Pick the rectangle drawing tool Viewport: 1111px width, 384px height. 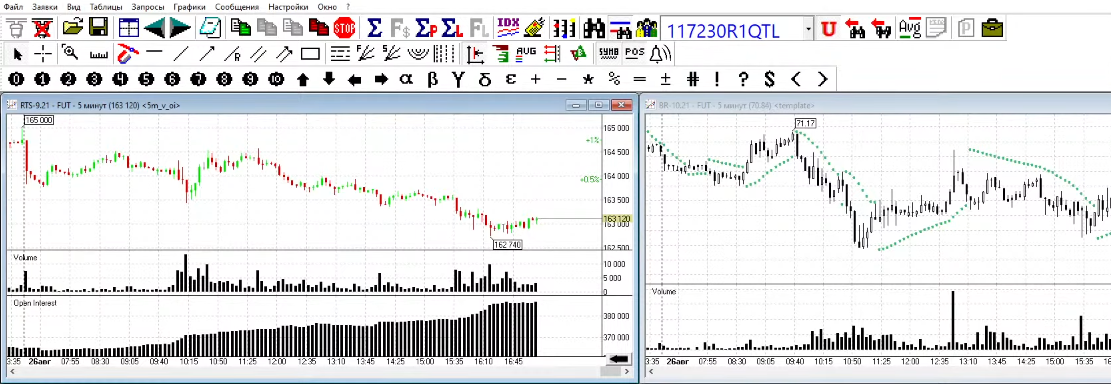pos(310,54)
